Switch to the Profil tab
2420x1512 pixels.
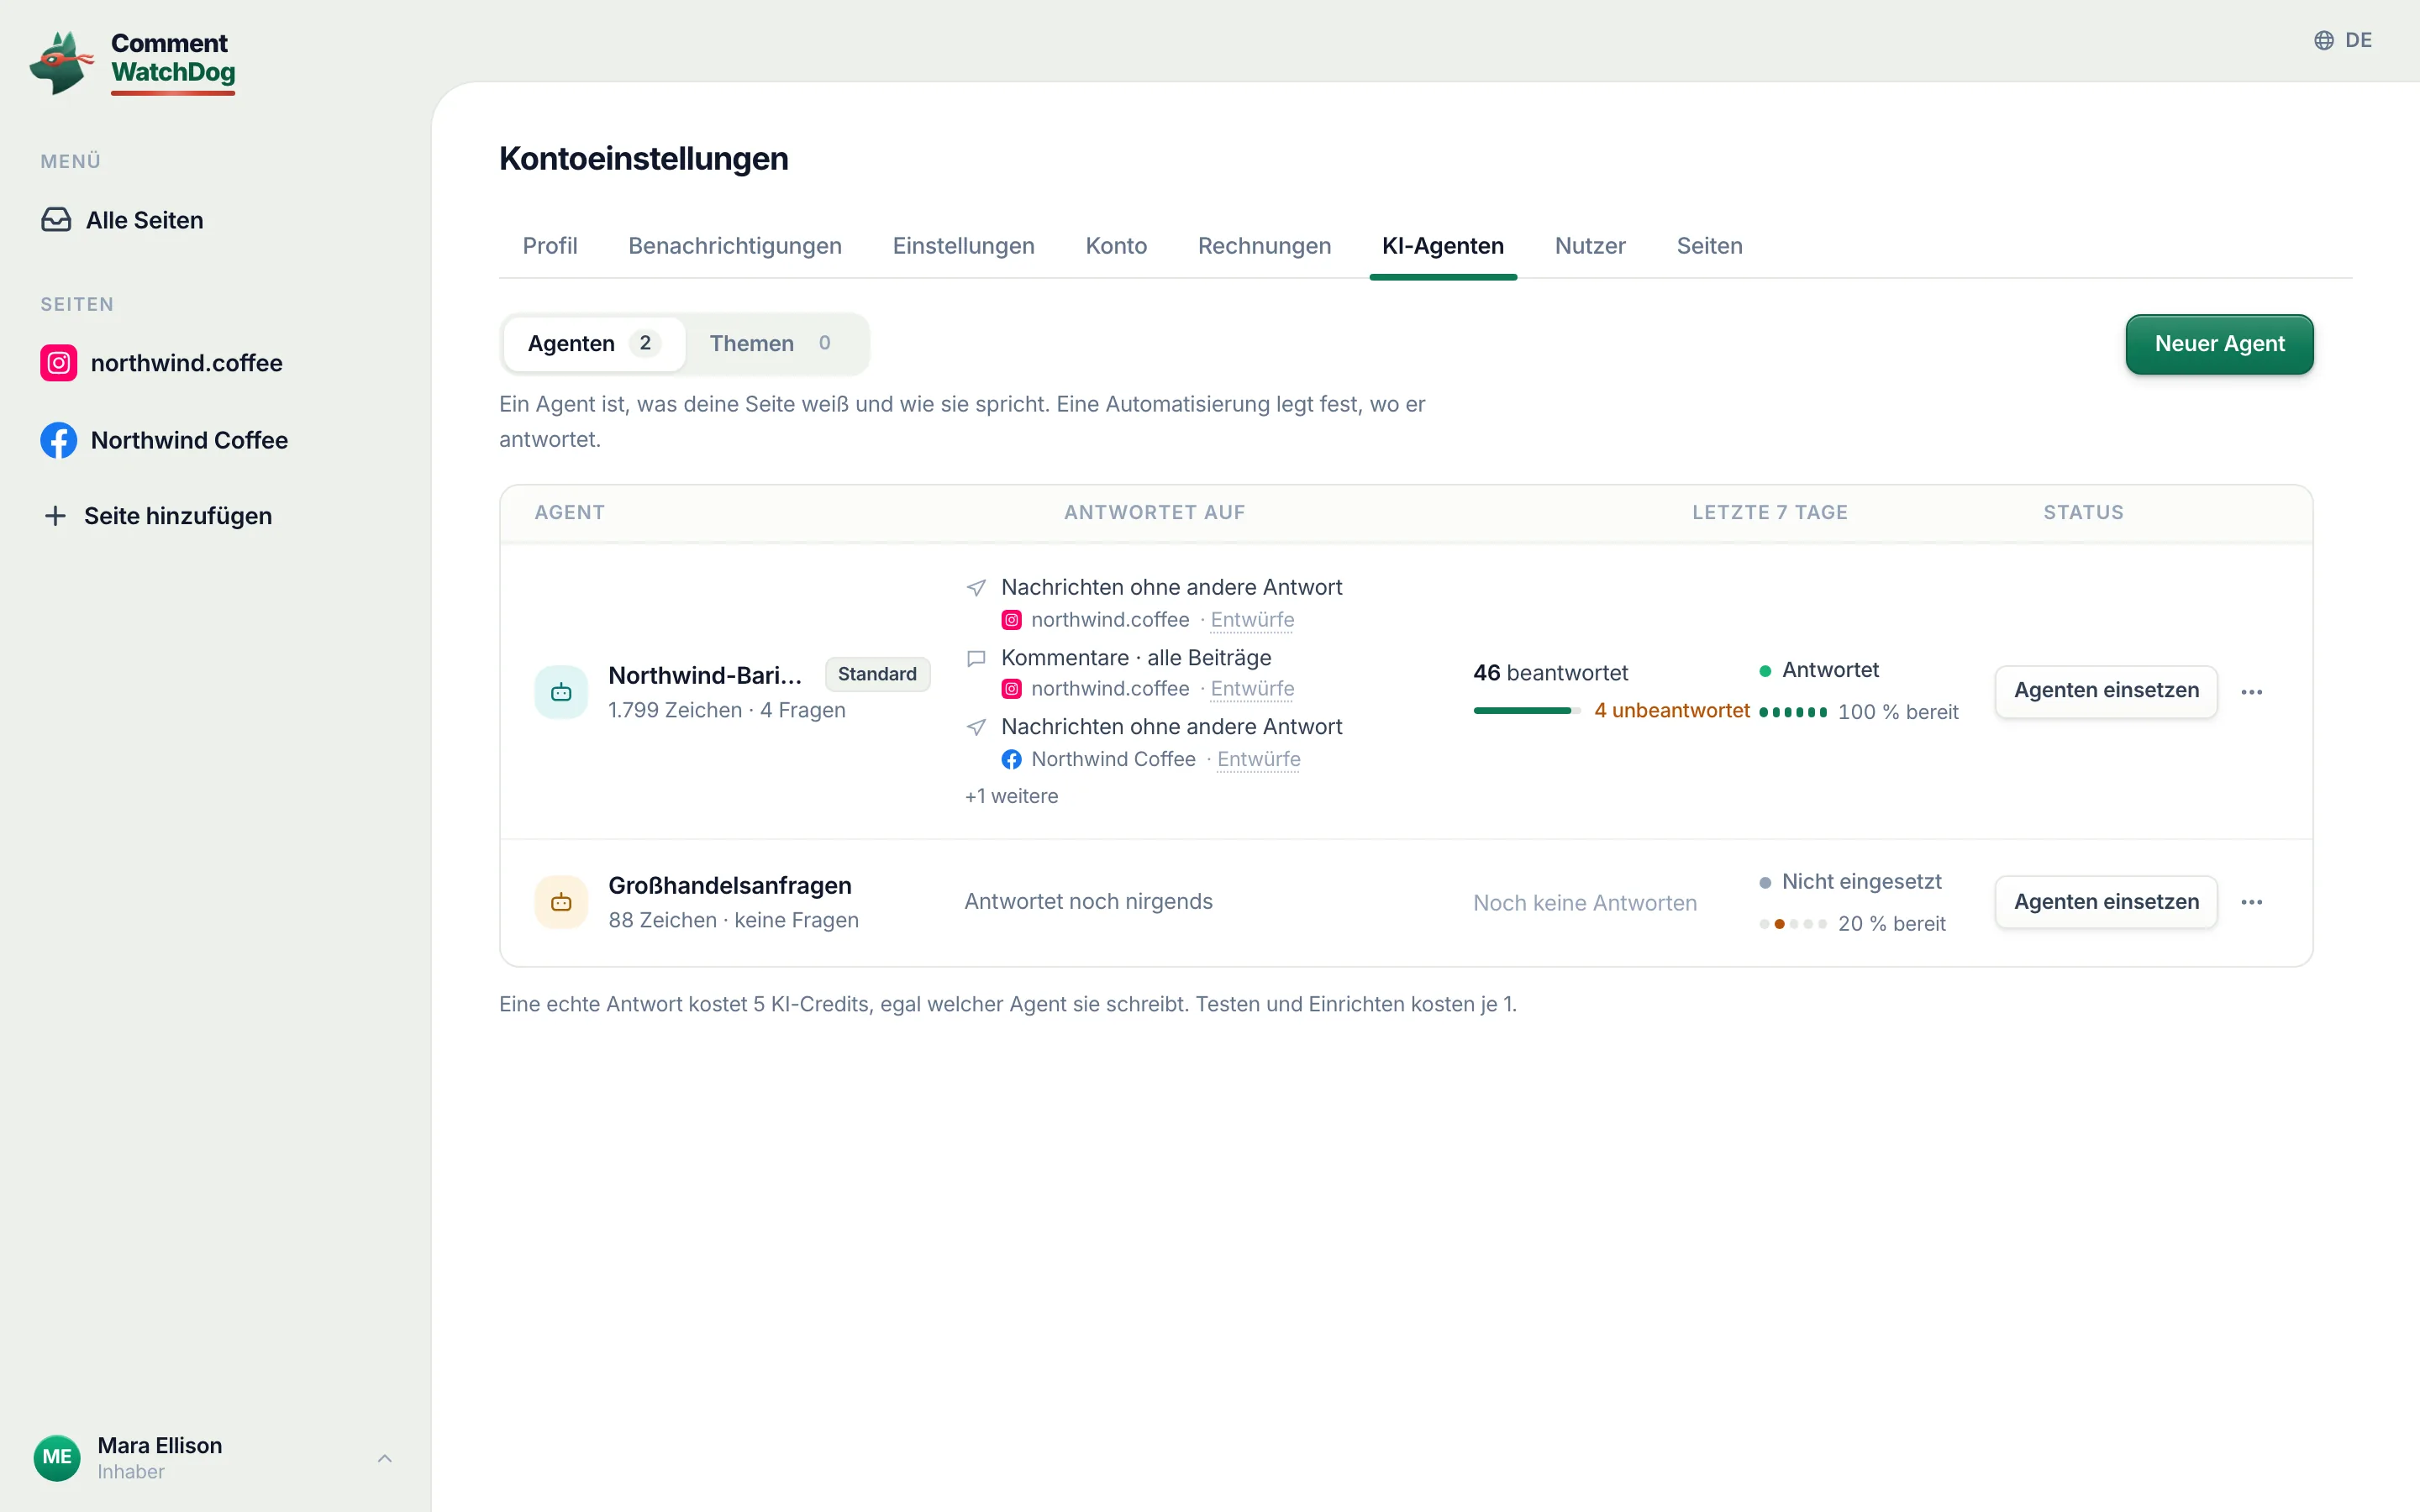pyautogui.click(x=550, y=246)
